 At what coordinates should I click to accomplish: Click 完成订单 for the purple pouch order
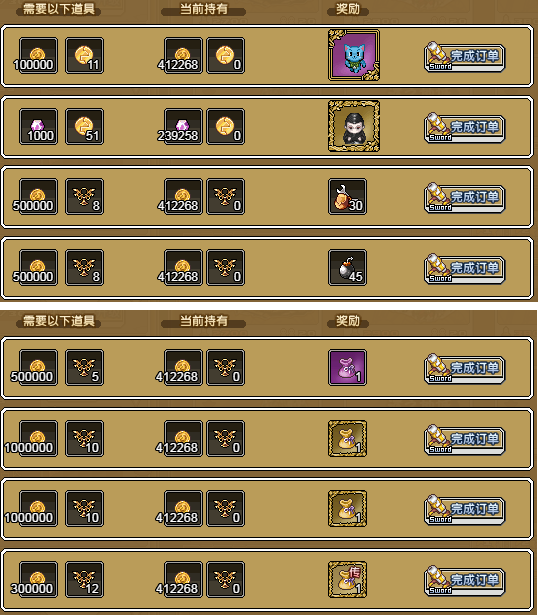464,369
